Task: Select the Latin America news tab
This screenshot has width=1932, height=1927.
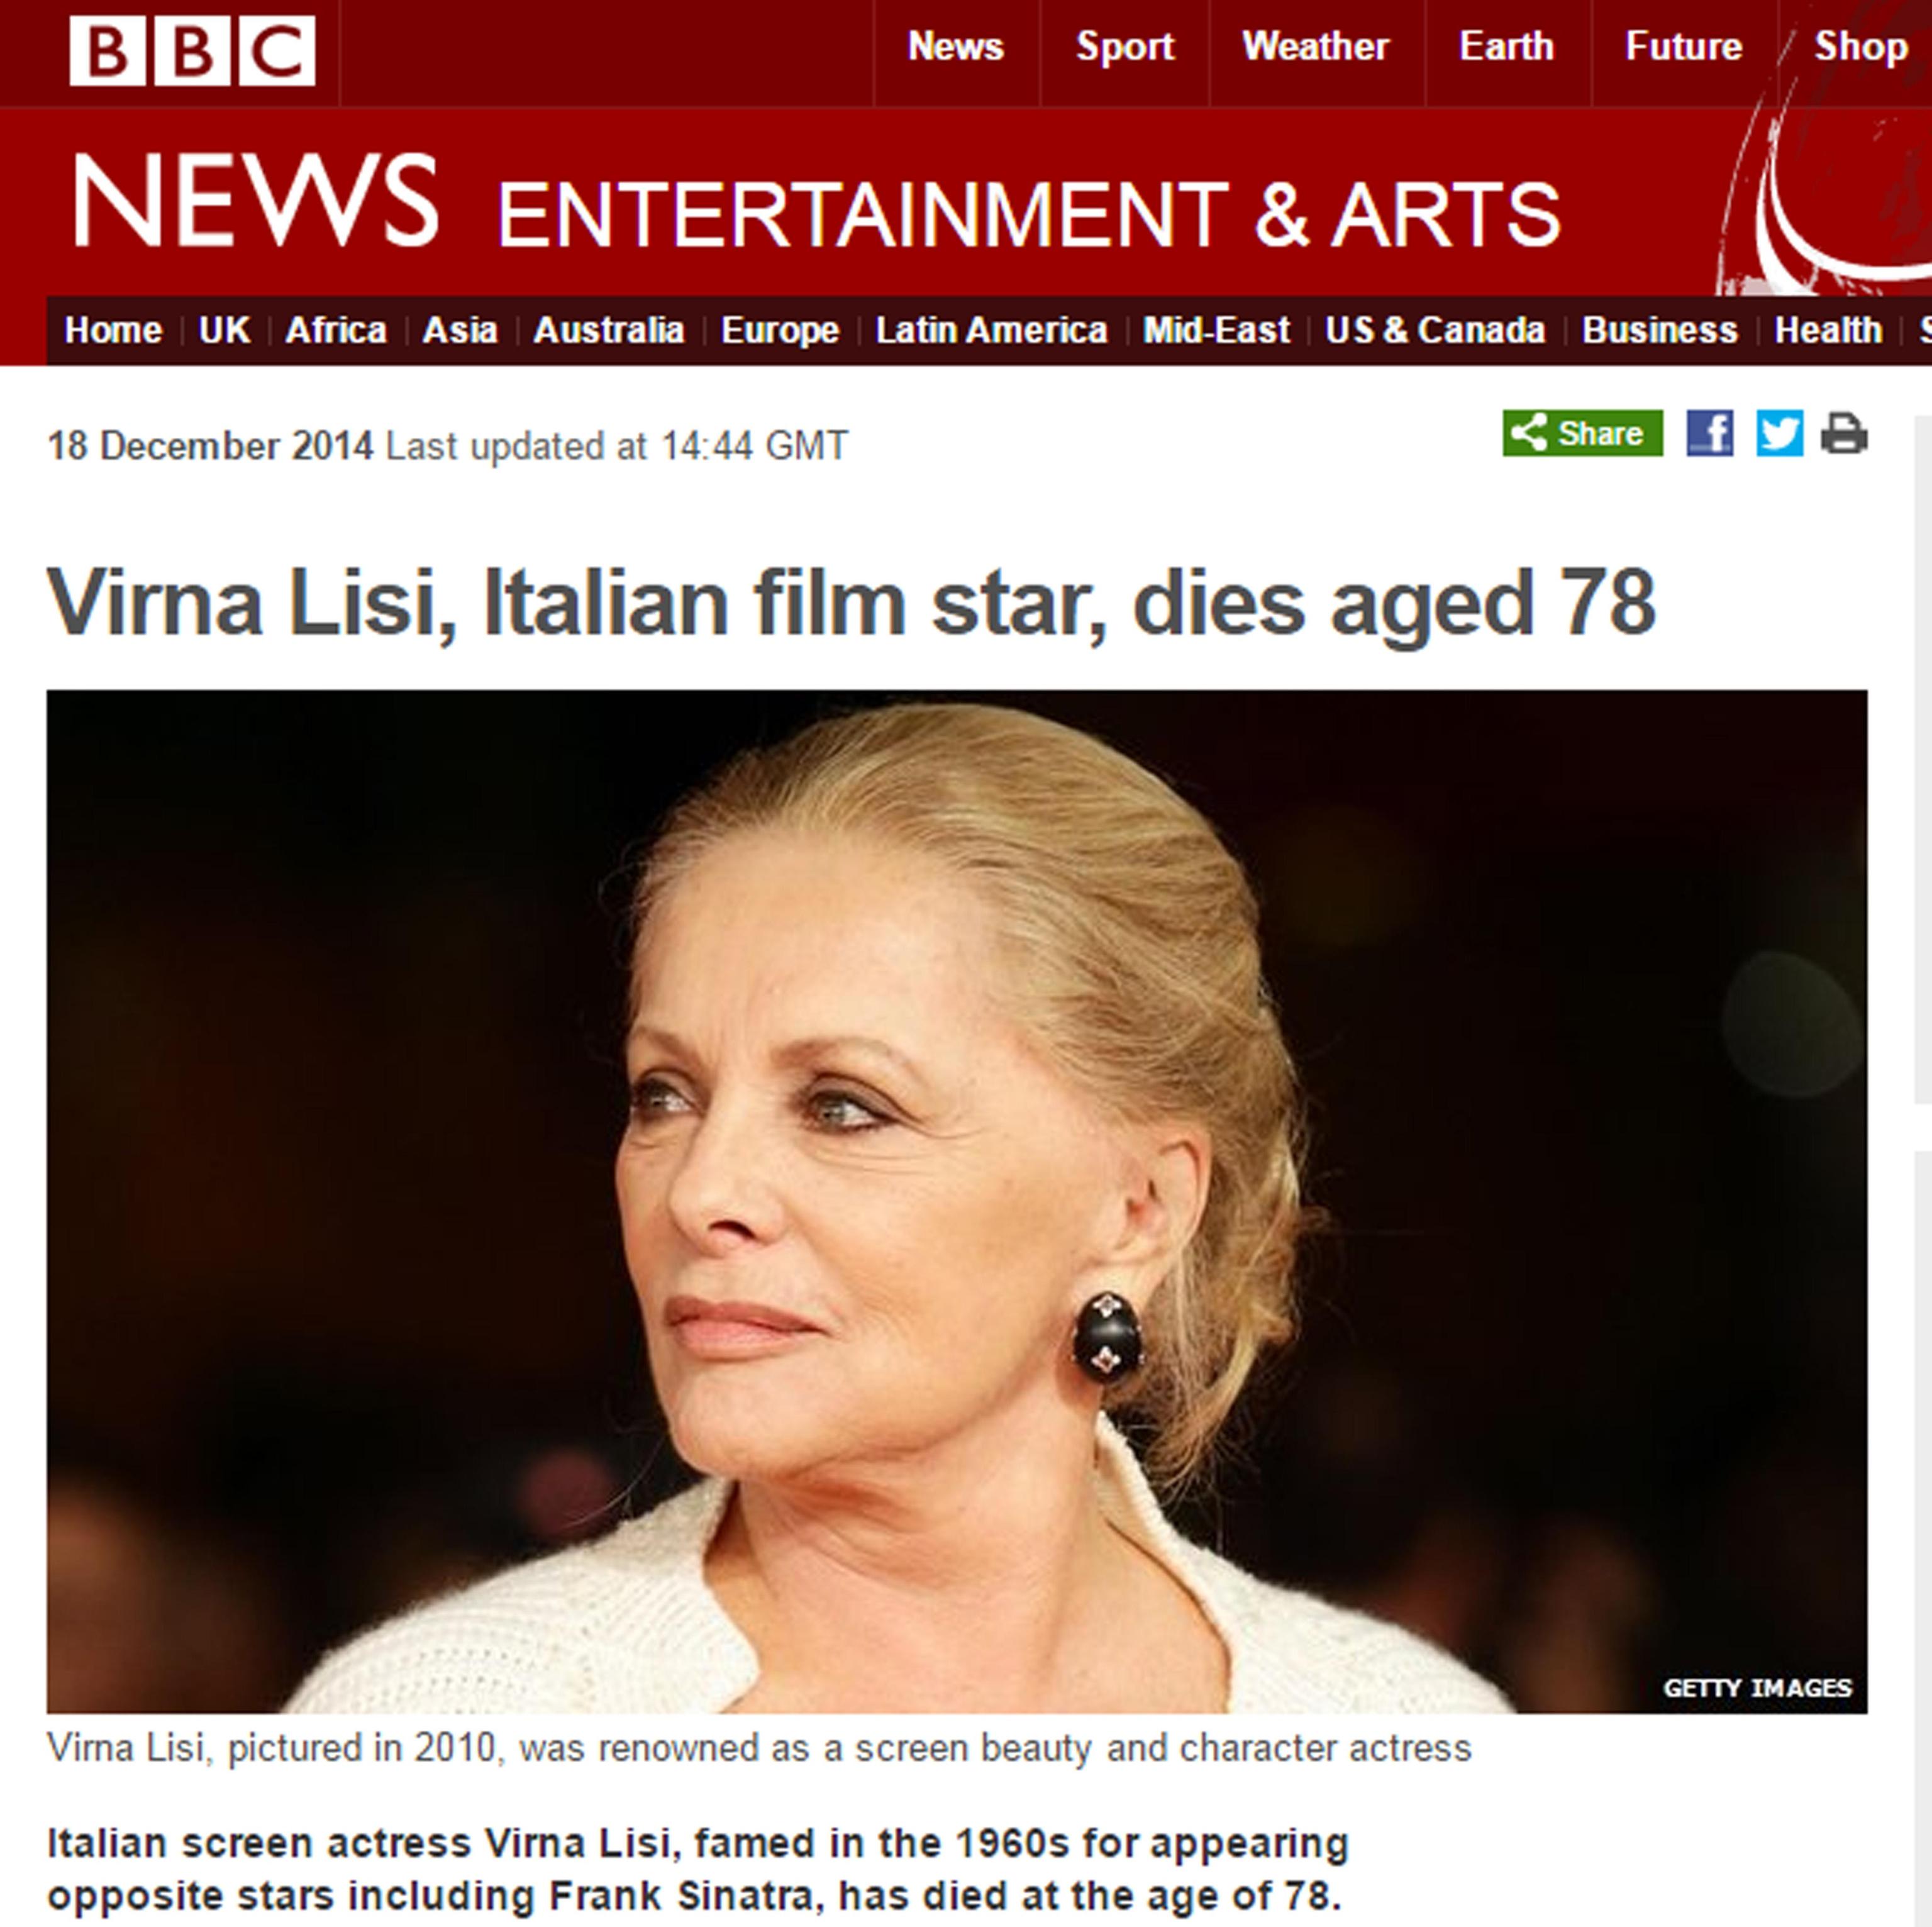Action: point(991,330)
